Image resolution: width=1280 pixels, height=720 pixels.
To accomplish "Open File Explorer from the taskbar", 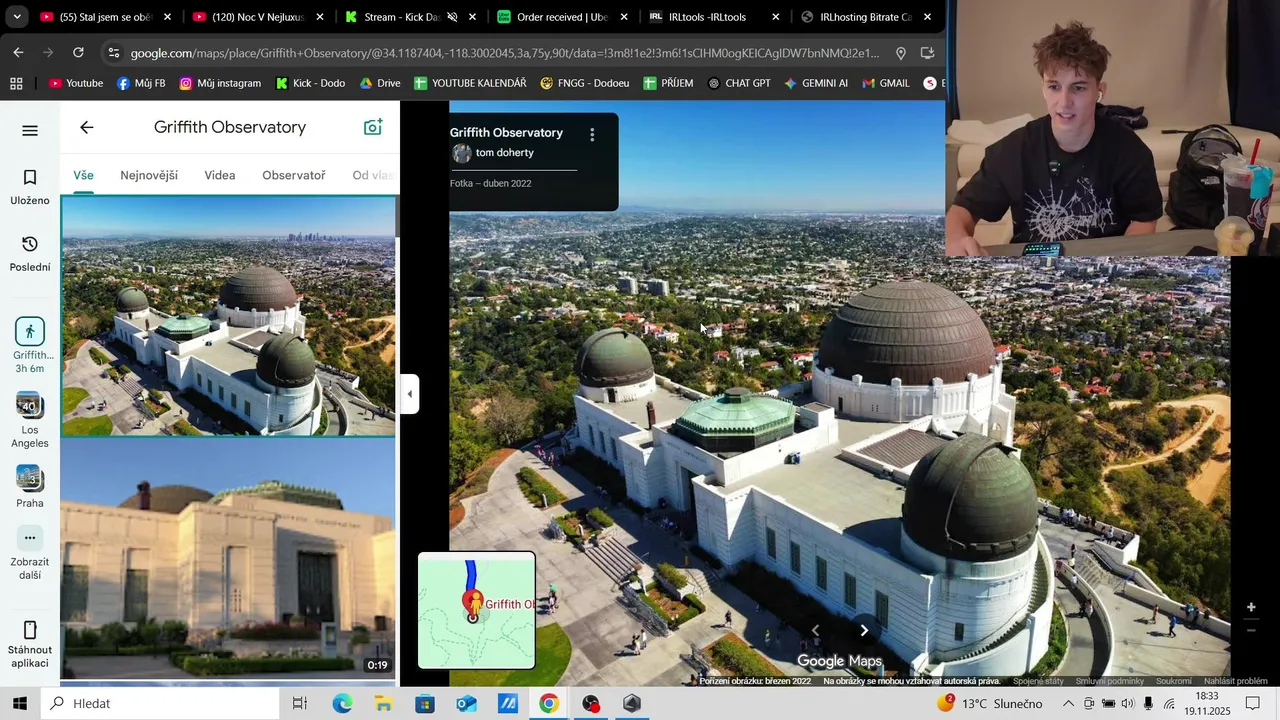I will click(384, 703).
